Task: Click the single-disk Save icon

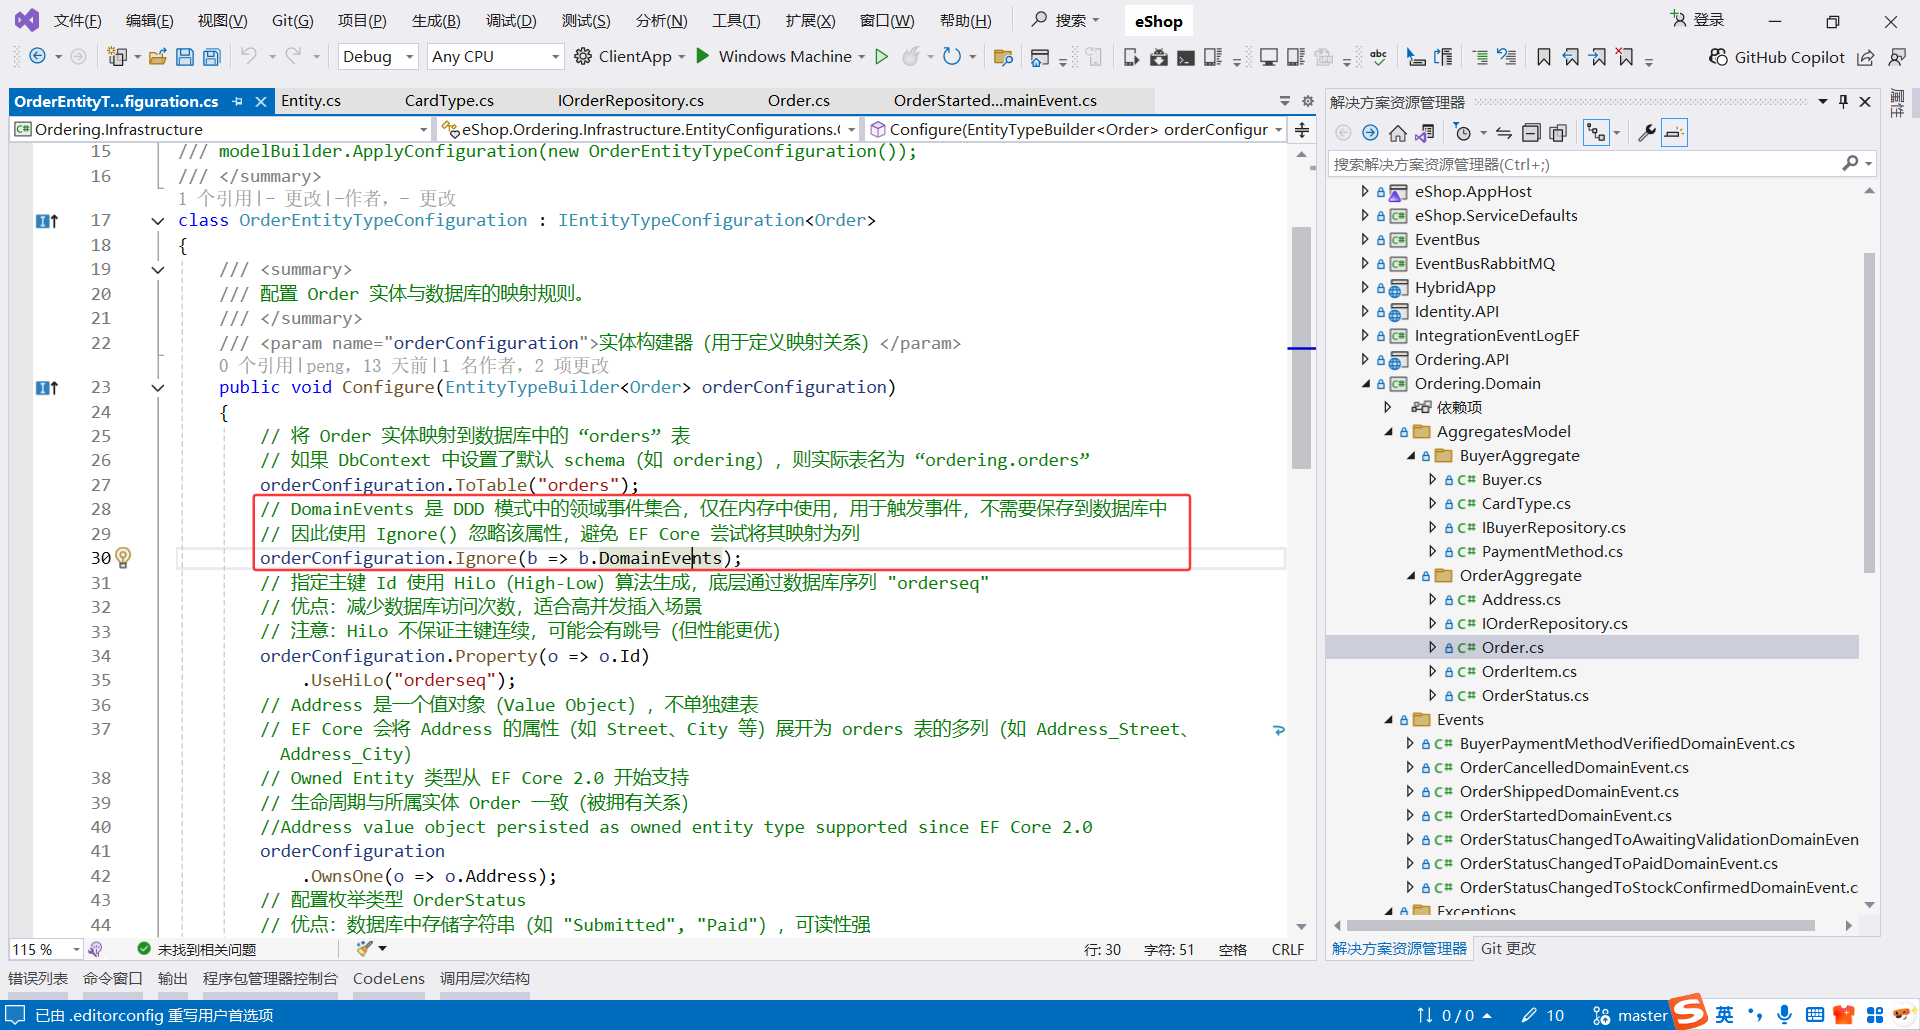Action: pyautogui.click(x=185, y=57)
